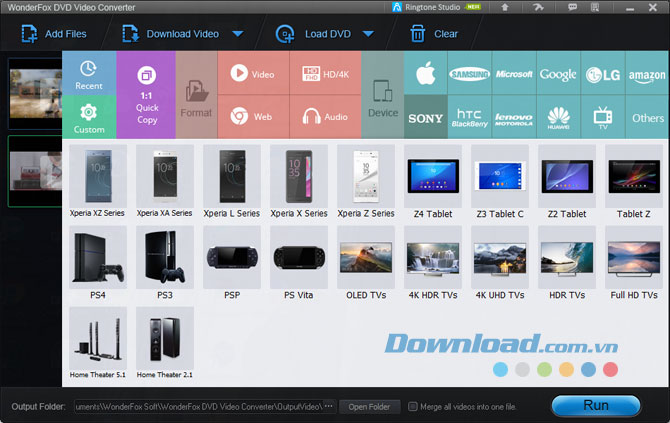Screen dimensions: 670x423
Task: Select the Apple device brand
Action: [x=426, y=73]
